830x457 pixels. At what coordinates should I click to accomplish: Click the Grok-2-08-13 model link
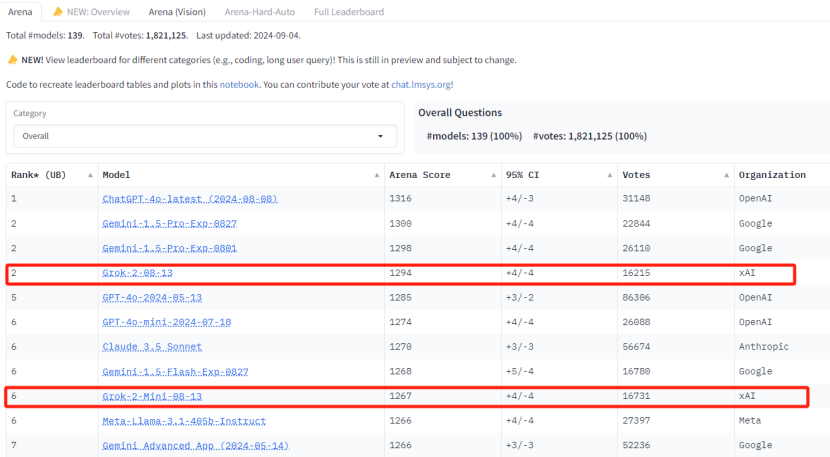(144, 273)
